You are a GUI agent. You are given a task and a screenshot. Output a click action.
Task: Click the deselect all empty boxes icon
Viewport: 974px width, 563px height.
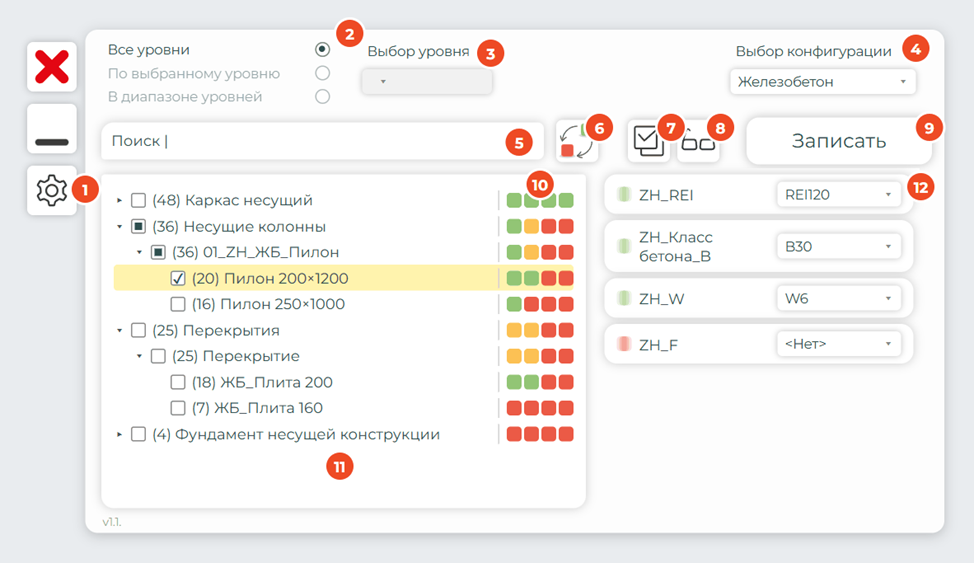coord(698,141)
